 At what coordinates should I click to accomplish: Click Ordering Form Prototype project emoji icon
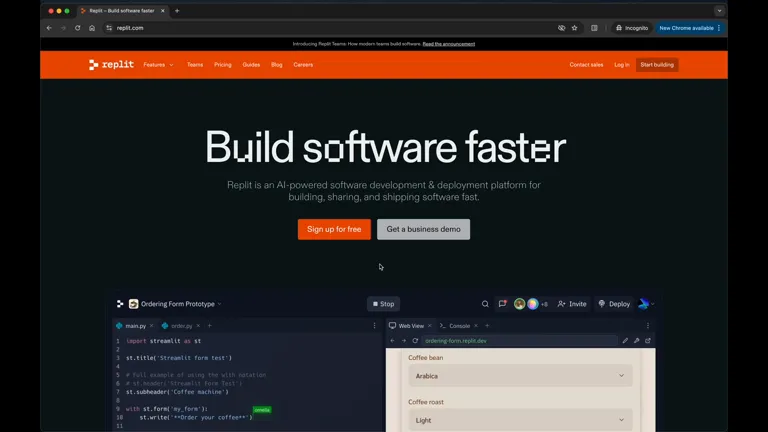coord(133,304)
